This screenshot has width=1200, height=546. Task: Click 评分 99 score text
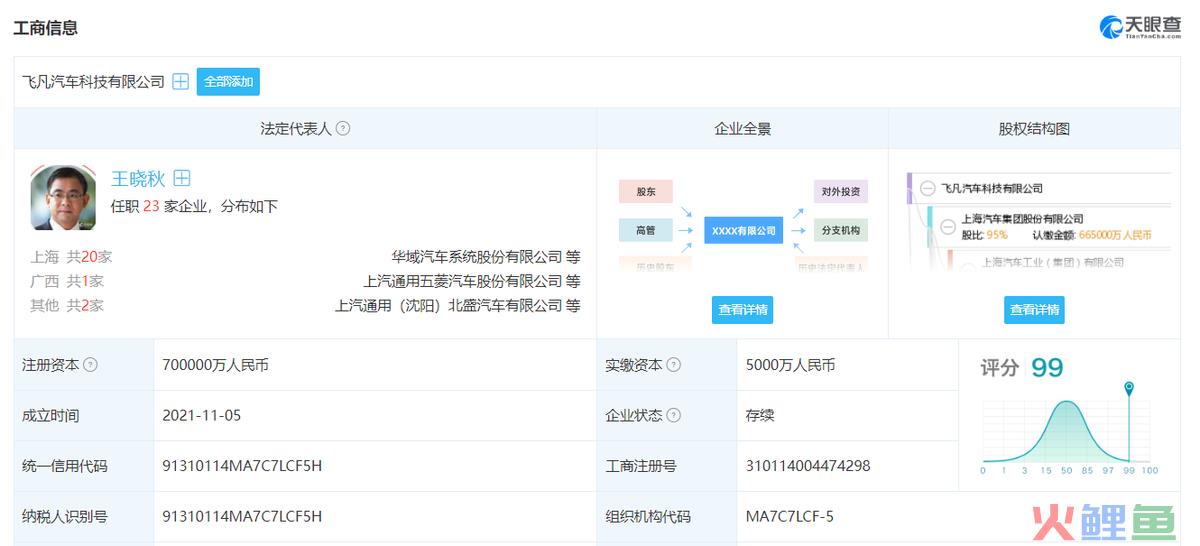coord(1021,368)
